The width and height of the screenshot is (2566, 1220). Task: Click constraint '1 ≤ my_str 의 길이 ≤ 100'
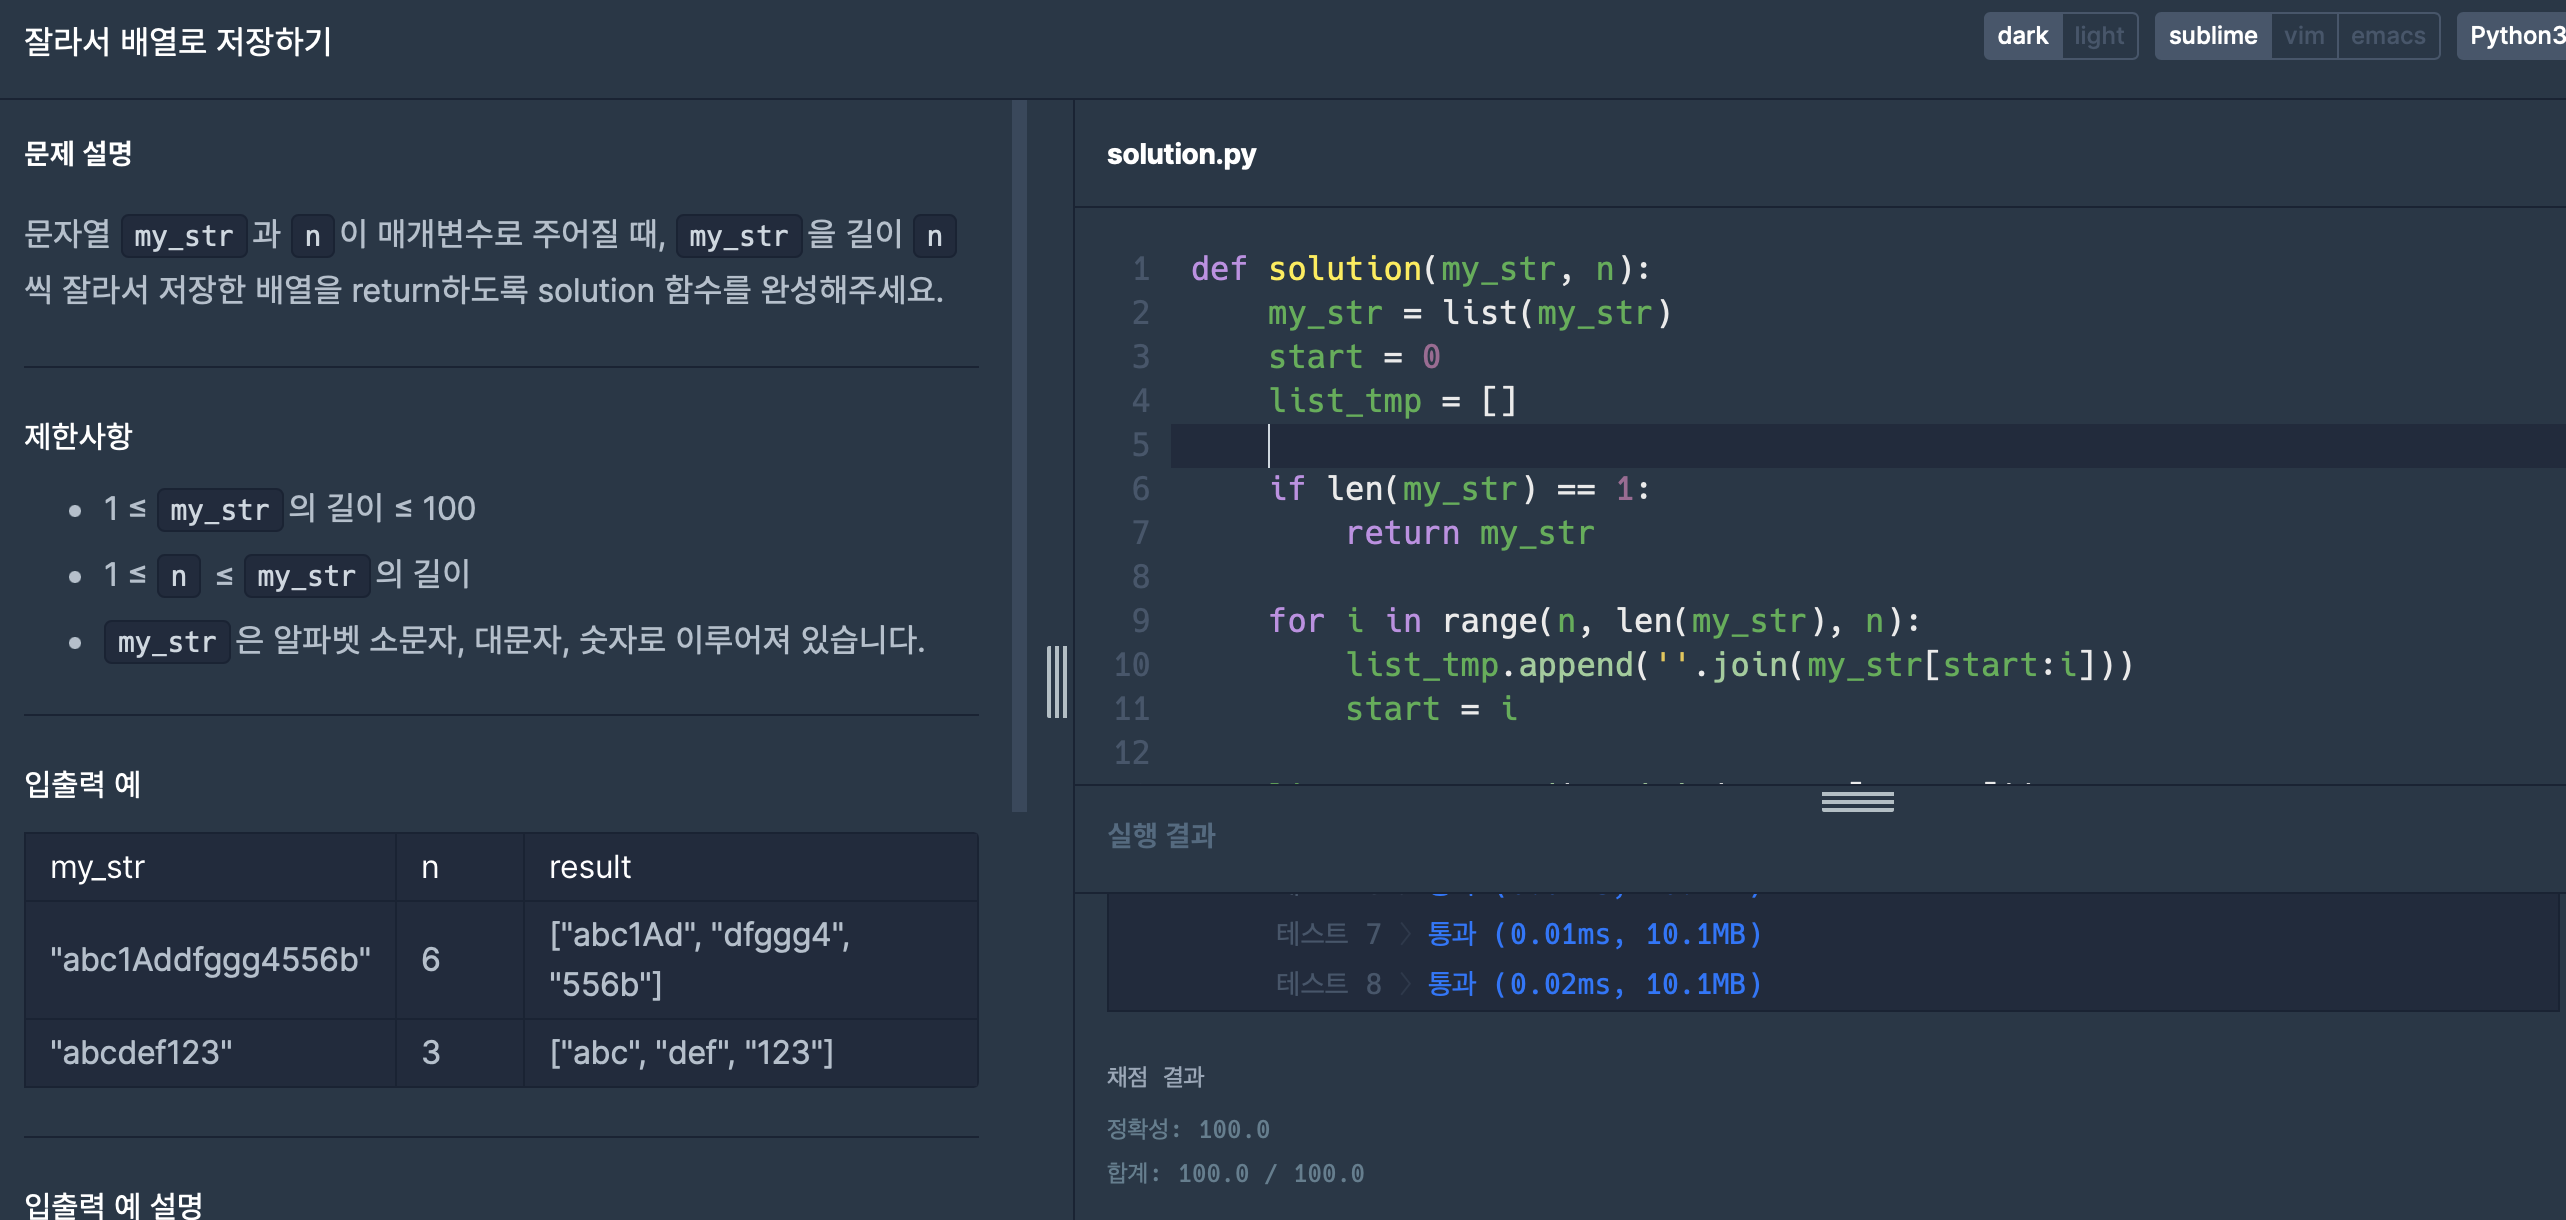coord(289,509)
